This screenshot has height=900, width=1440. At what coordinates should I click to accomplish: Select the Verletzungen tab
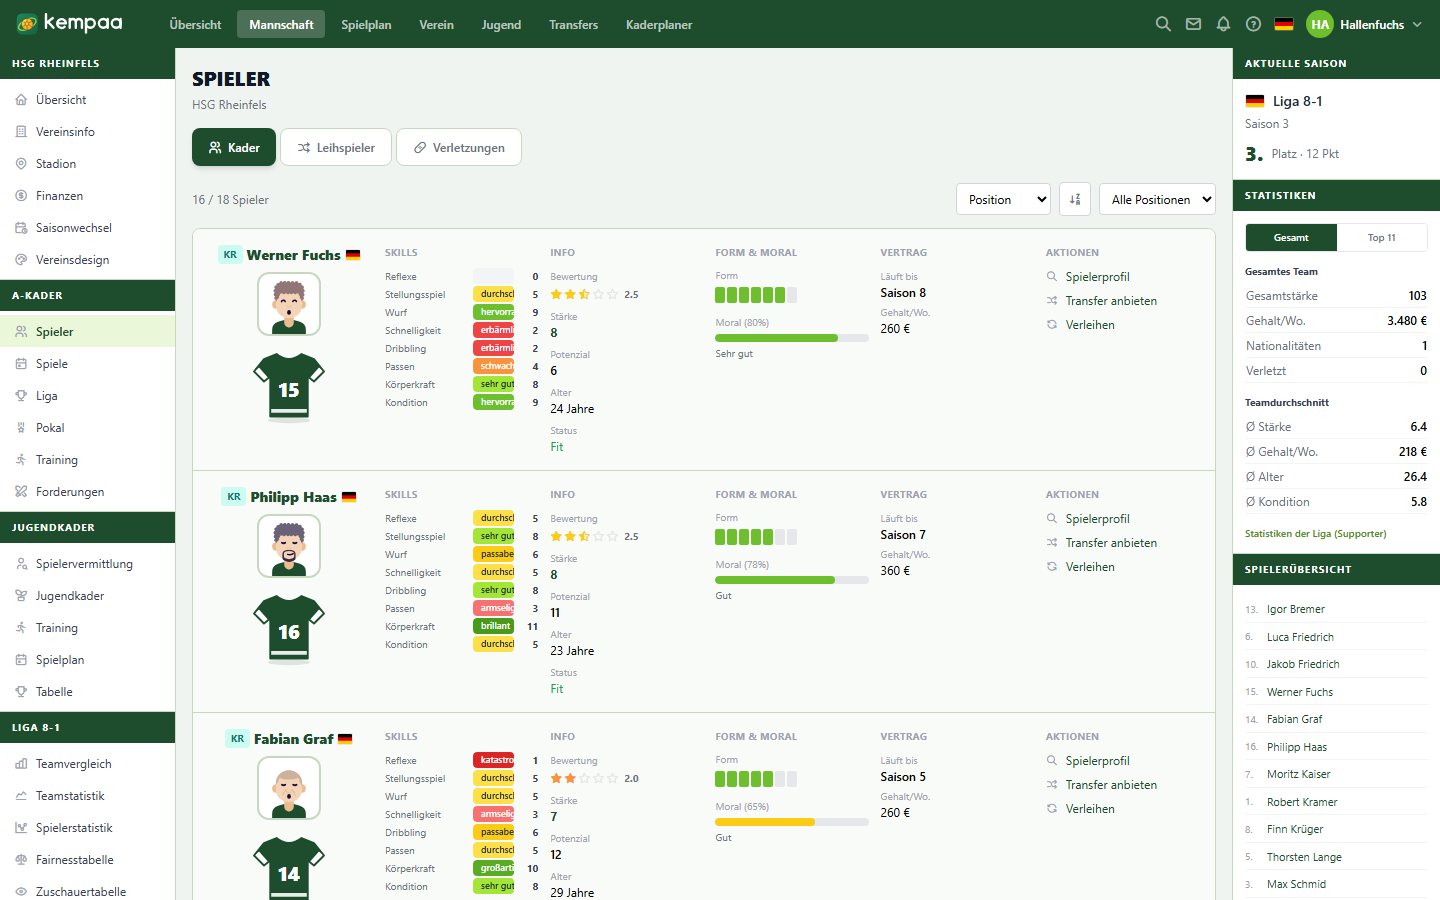click(x=459, y=147)
